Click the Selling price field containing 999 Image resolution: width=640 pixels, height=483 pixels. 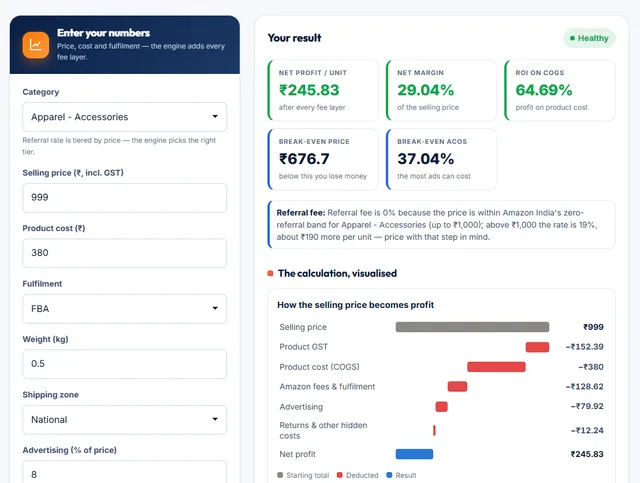(x=124, y=198)
